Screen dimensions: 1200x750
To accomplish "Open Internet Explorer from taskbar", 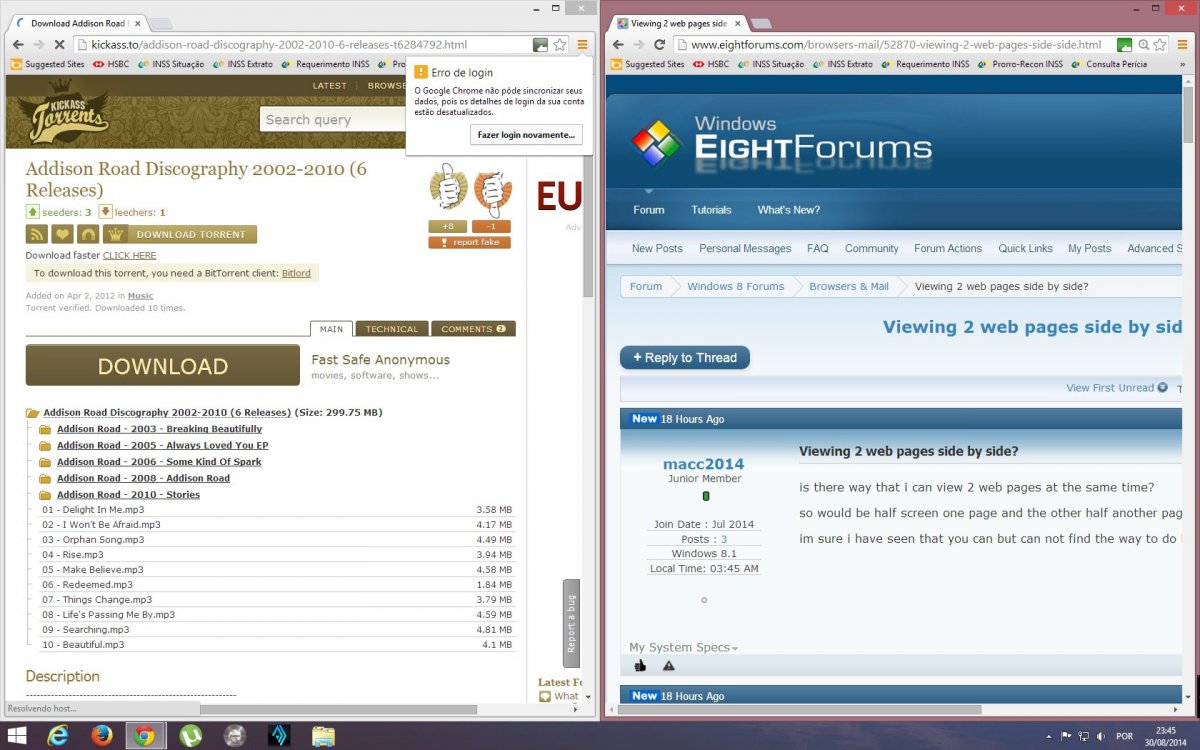I will 59,736.
